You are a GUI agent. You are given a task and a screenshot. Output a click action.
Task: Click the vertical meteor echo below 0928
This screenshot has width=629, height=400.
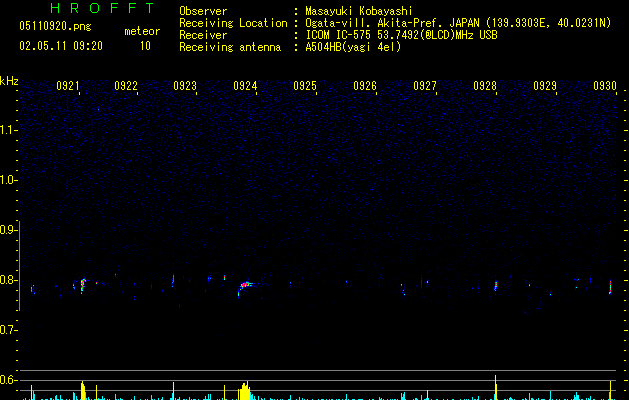pyautogui.click(x=496, y=285)
